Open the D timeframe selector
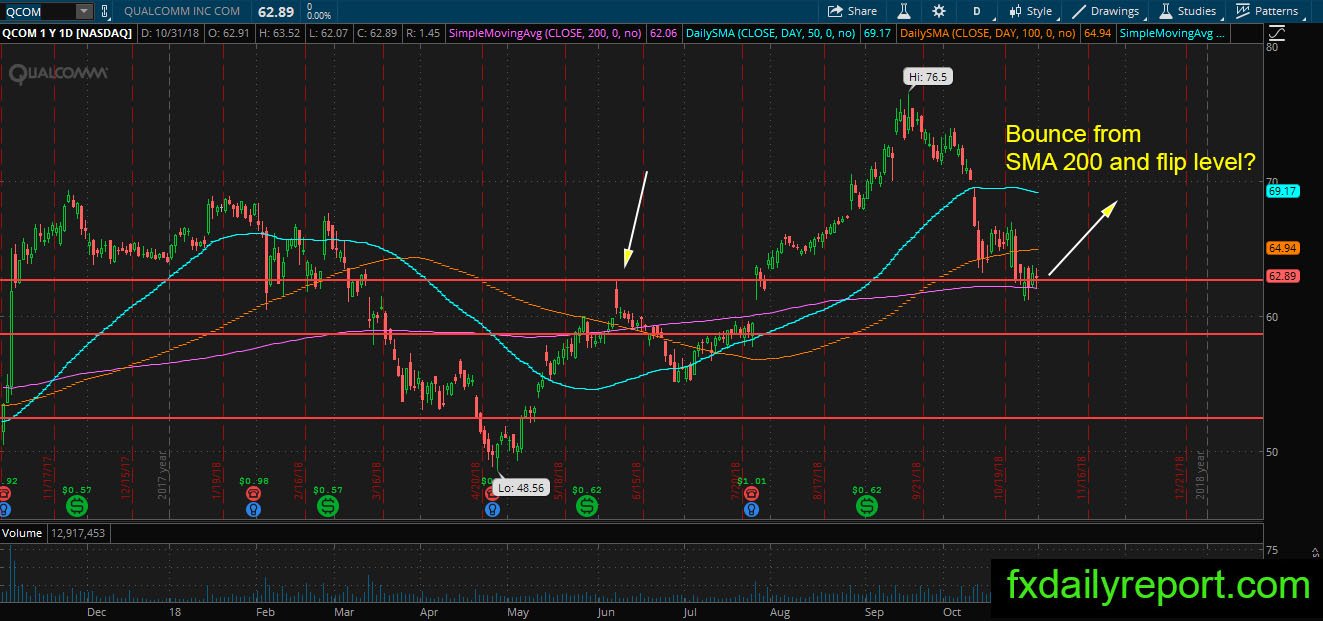Screen dimensions: 1323x621 pyautogui.click(x=976, y=11)
